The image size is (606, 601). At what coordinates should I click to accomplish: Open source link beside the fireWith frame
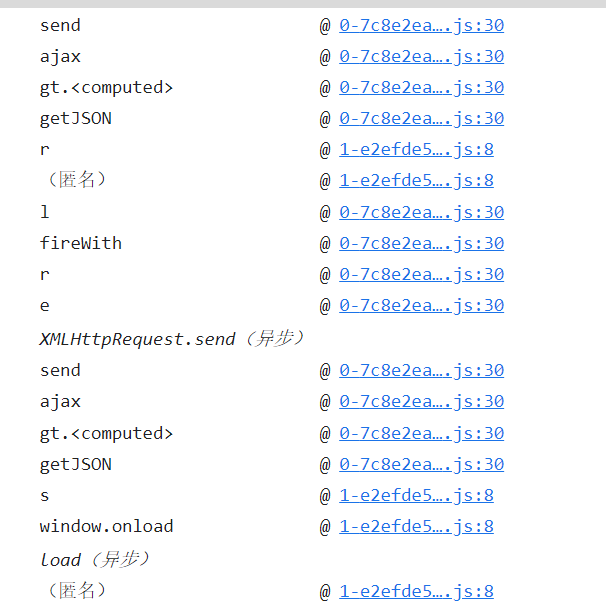[x=421, y=243]
